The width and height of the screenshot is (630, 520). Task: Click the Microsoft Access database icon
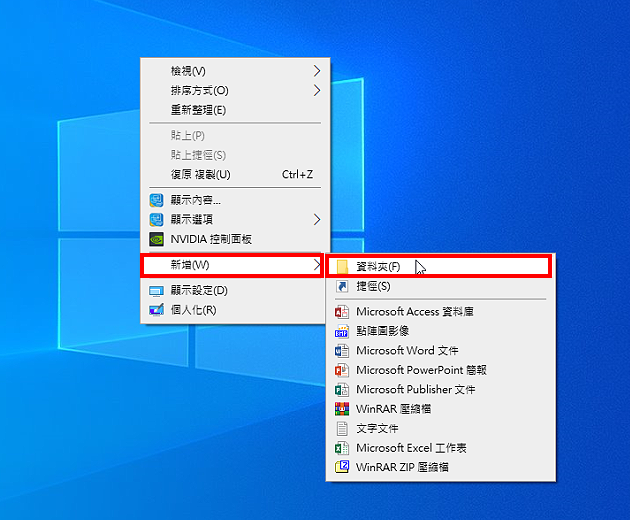(342, 311)
